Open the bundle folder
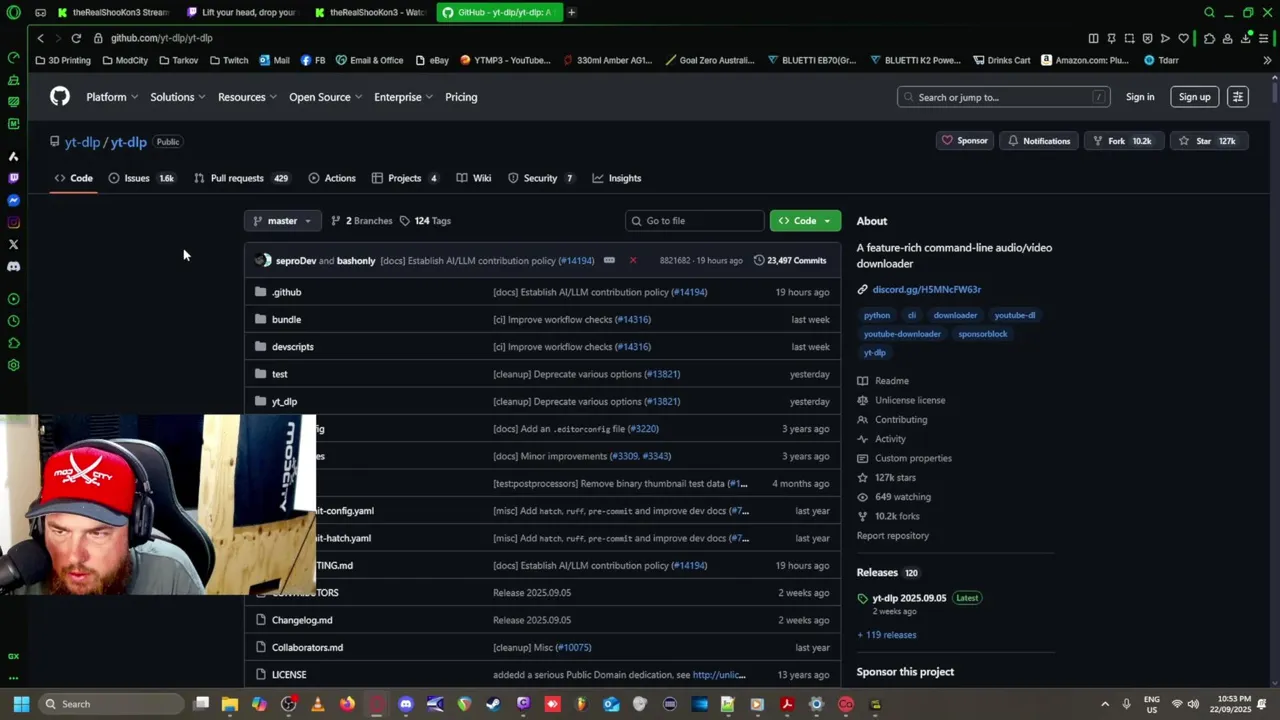 pos(286,319)
